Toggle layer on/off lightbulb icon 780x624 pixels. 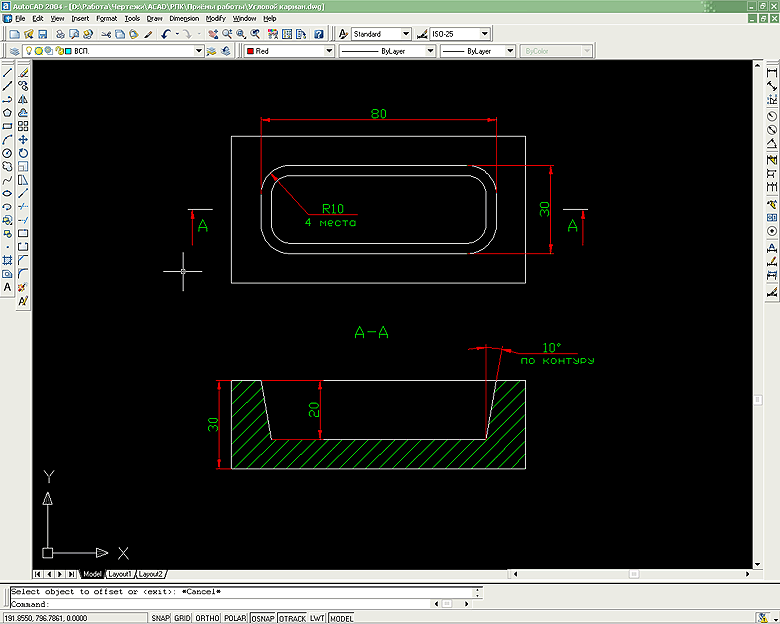(x=29, y=51)
